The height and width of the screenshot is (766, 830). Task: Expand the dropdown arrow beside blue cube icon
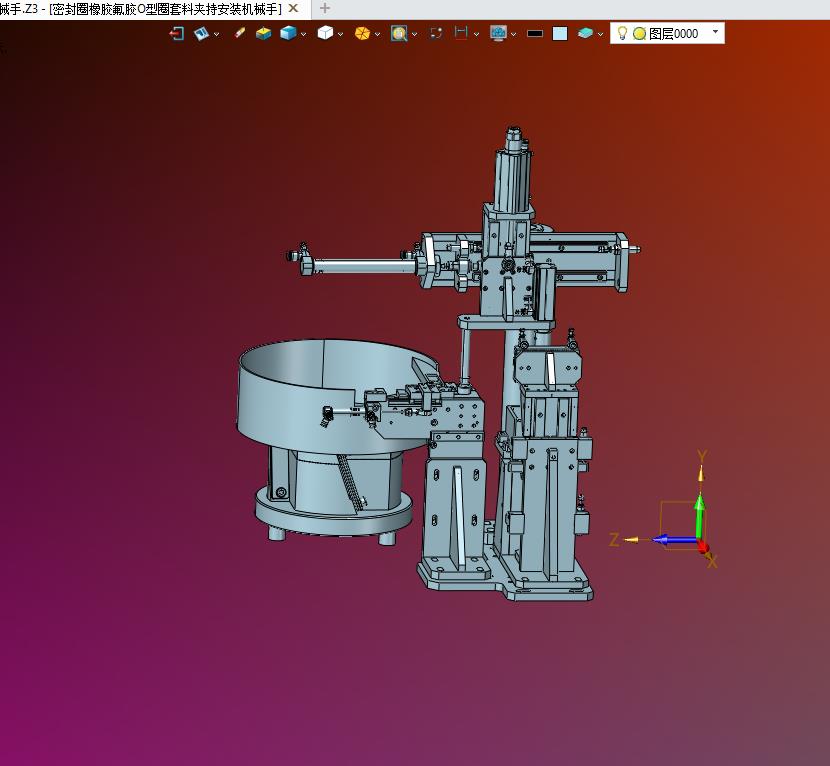(303, 34)
